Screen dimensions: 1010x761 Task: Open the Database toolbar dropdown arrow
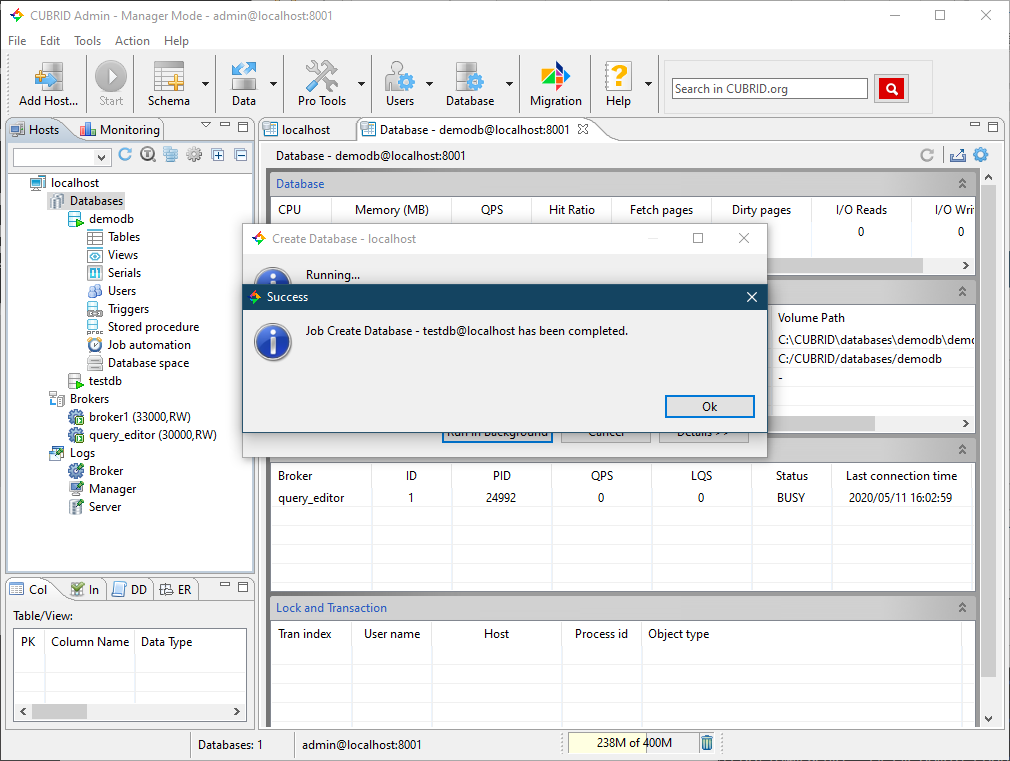[x=509, y=85]
